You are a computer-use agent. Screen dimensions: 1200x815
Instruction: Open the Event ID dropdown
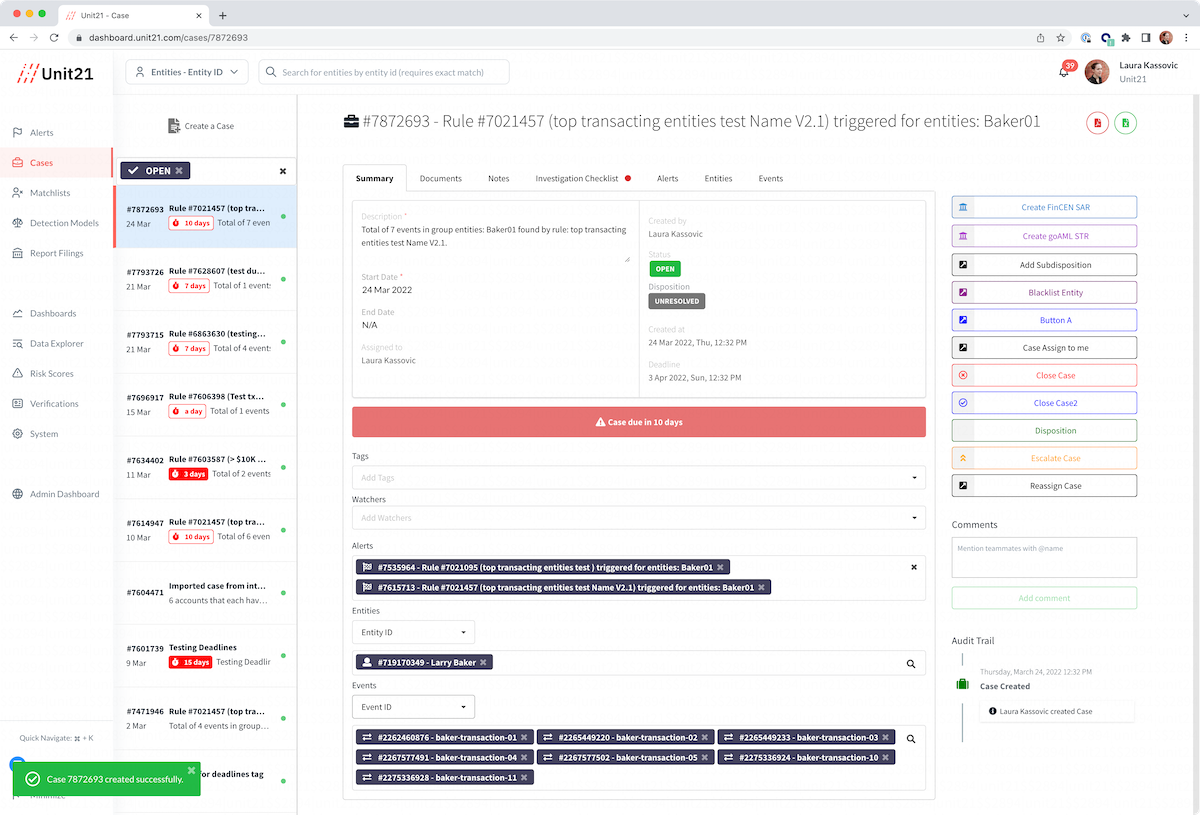coord(413,707)
